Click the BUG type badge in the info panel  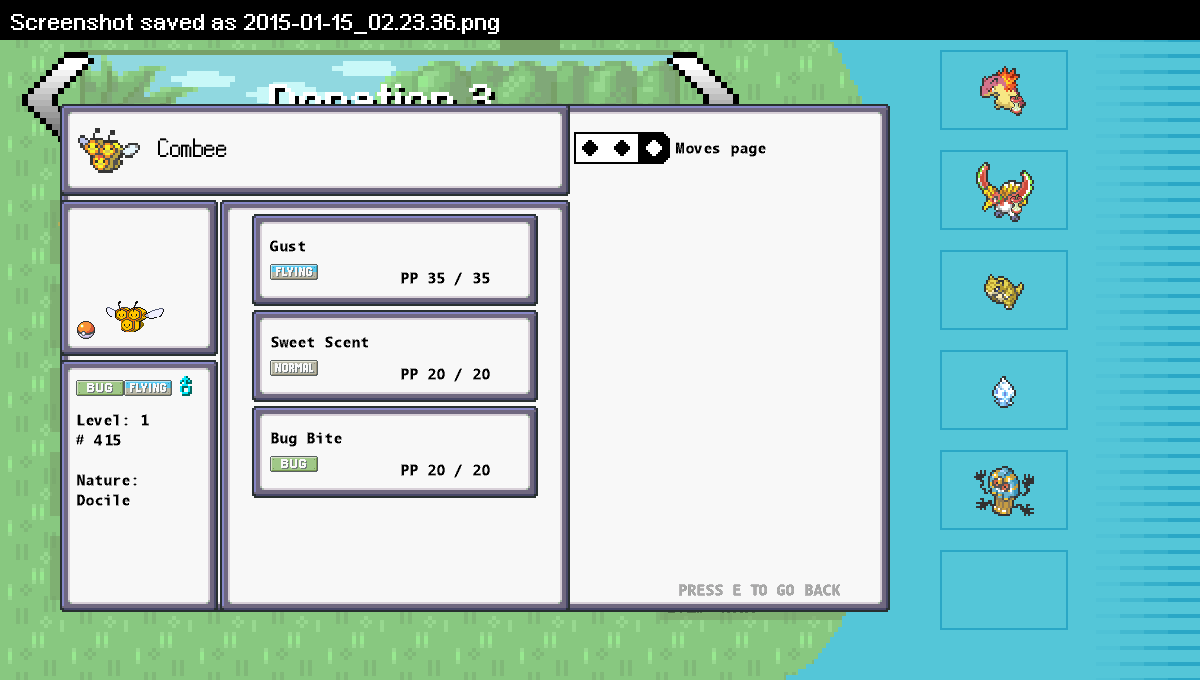tap(100, 388)
